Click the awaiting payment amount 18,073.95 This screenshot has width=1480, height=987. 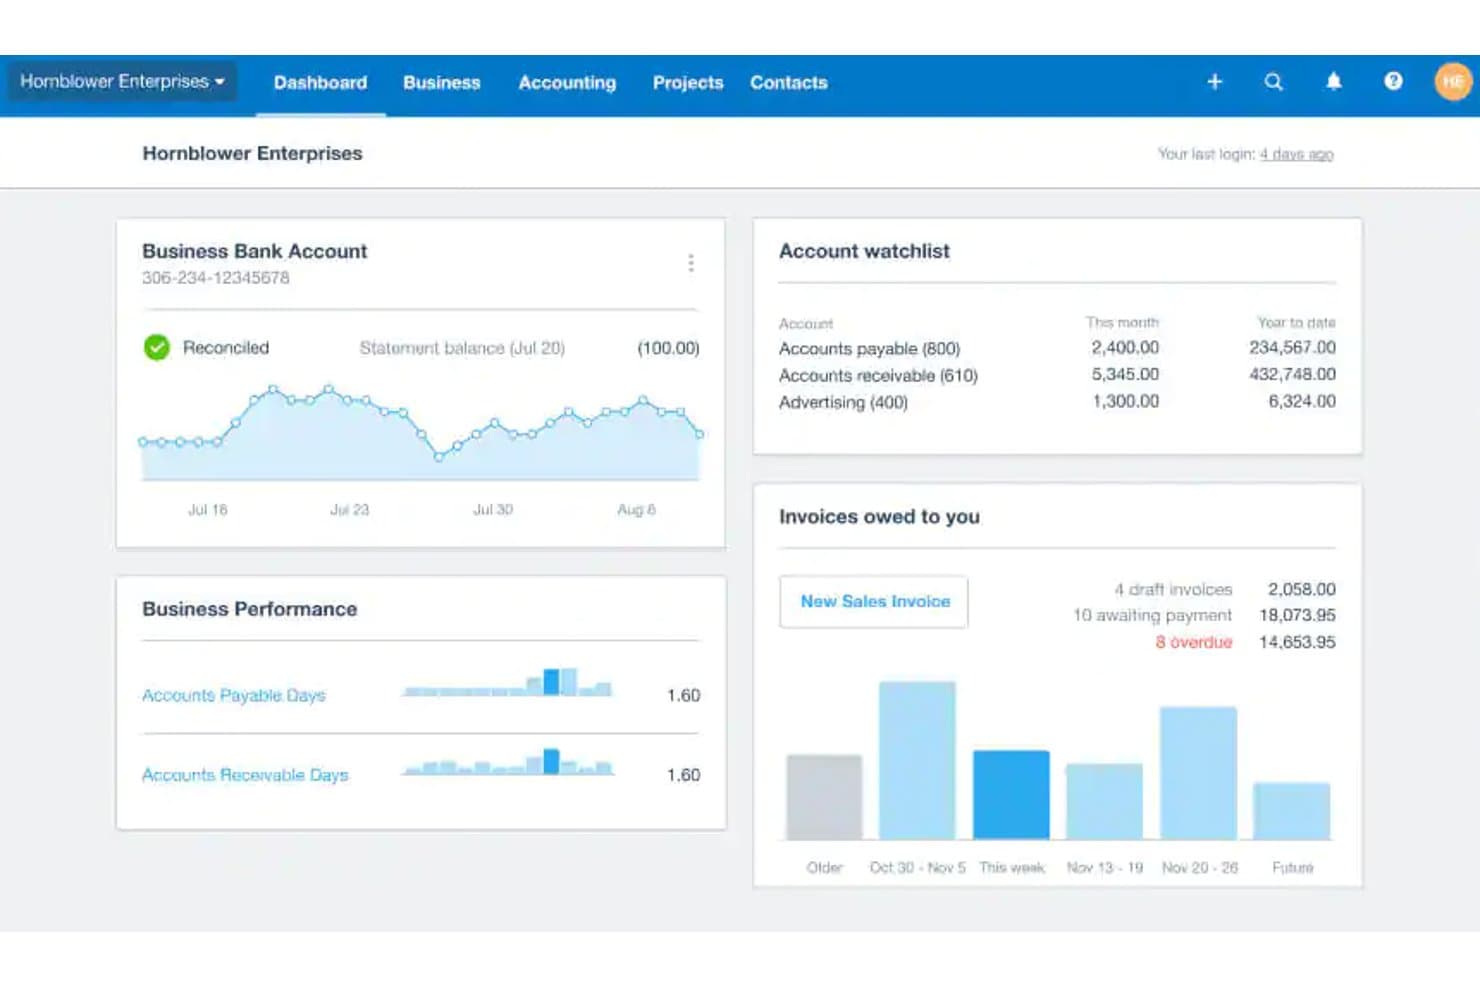[x=1297, y=615]
